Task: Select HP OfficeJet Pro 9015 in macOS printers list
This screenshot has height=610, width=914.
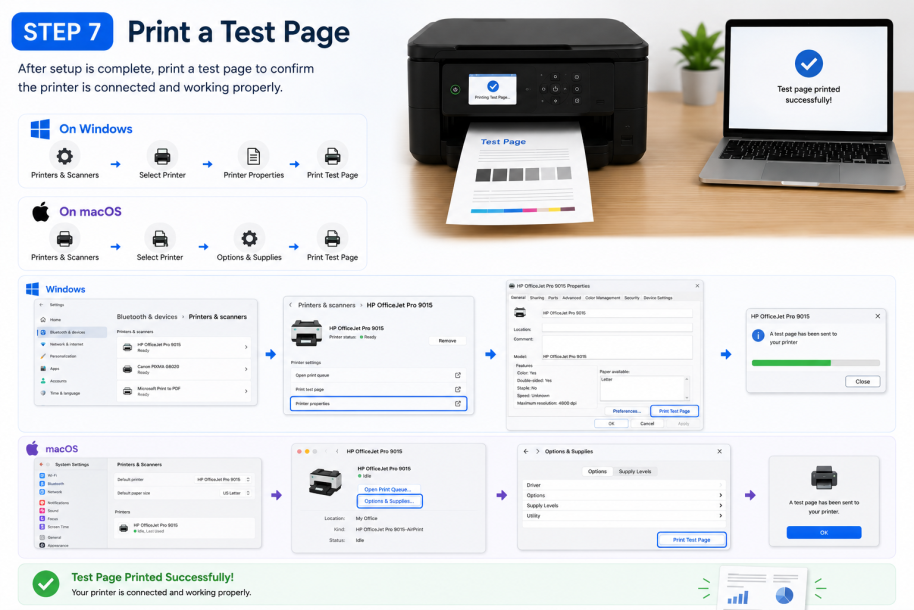Action: (x=185, y=528)
